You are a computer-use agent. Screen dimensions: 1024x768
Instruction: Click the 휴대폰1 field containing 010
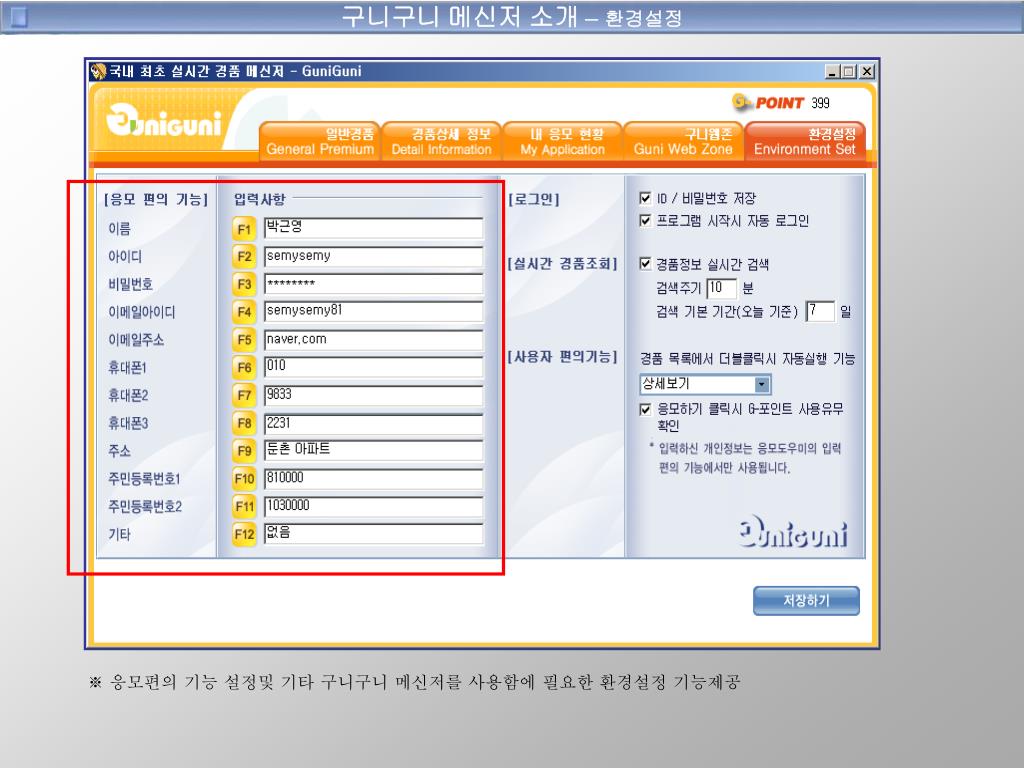point(374,367)
